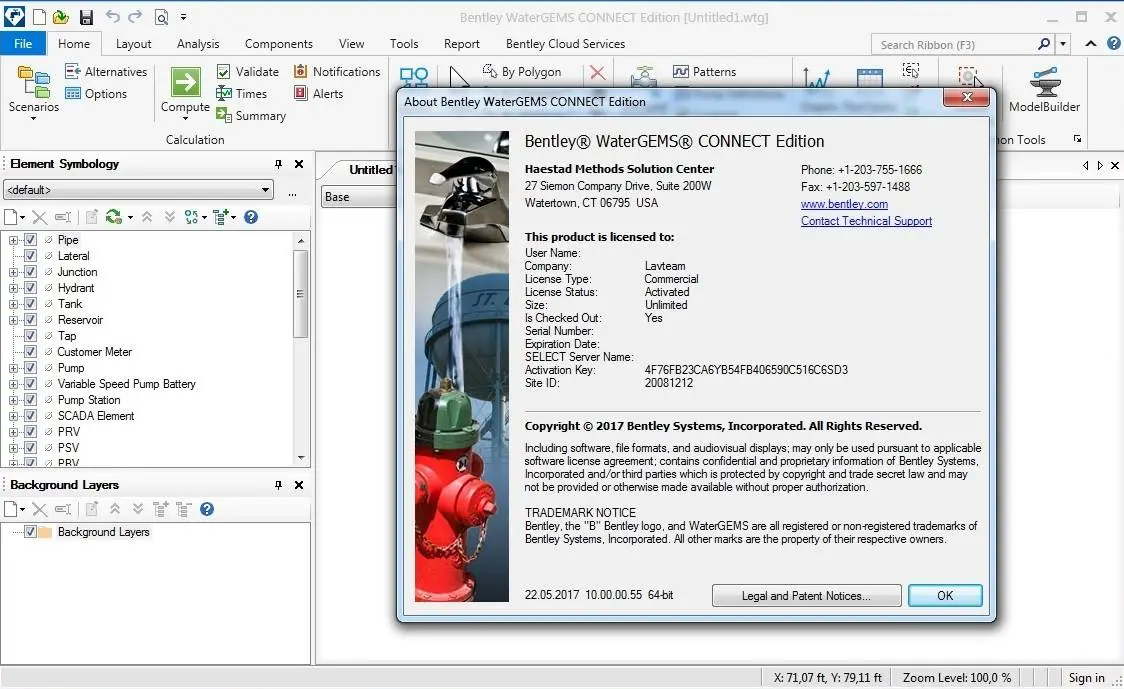
Task: Open Background Layers help icon
Action: tap(207, 509)
